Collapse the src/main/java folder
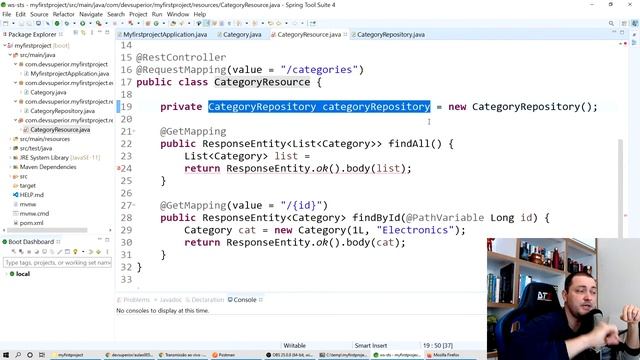640x360 pixels. 10,55
